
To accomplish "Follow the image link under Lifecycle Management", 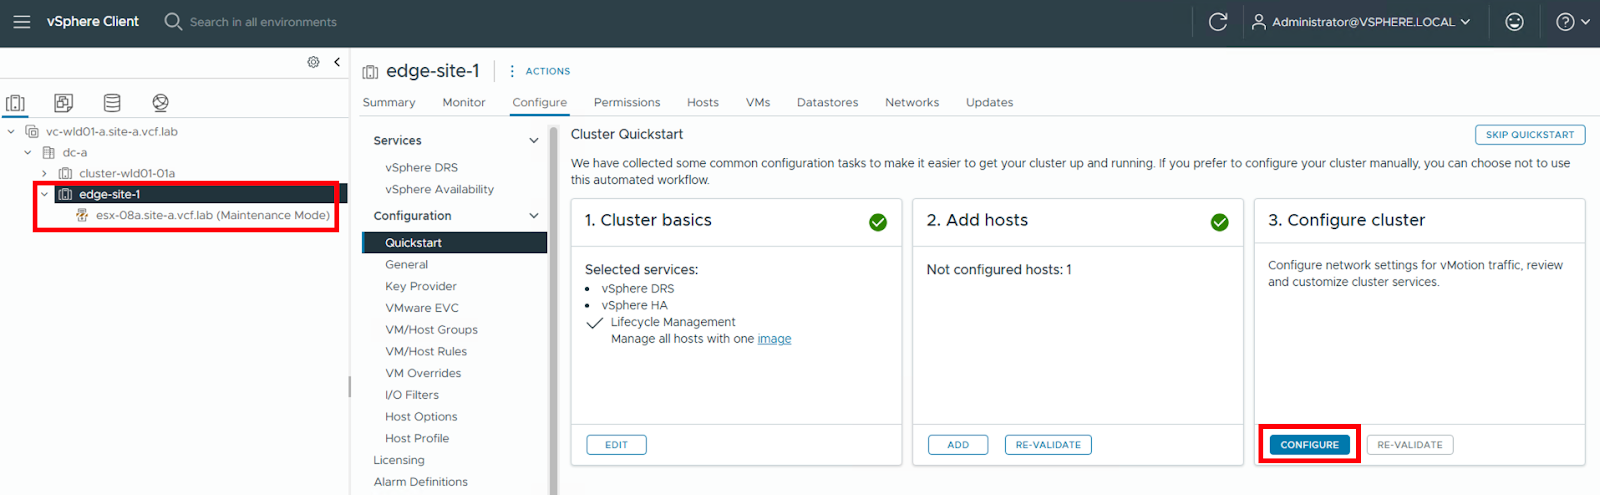I will (x=774, y=339).
